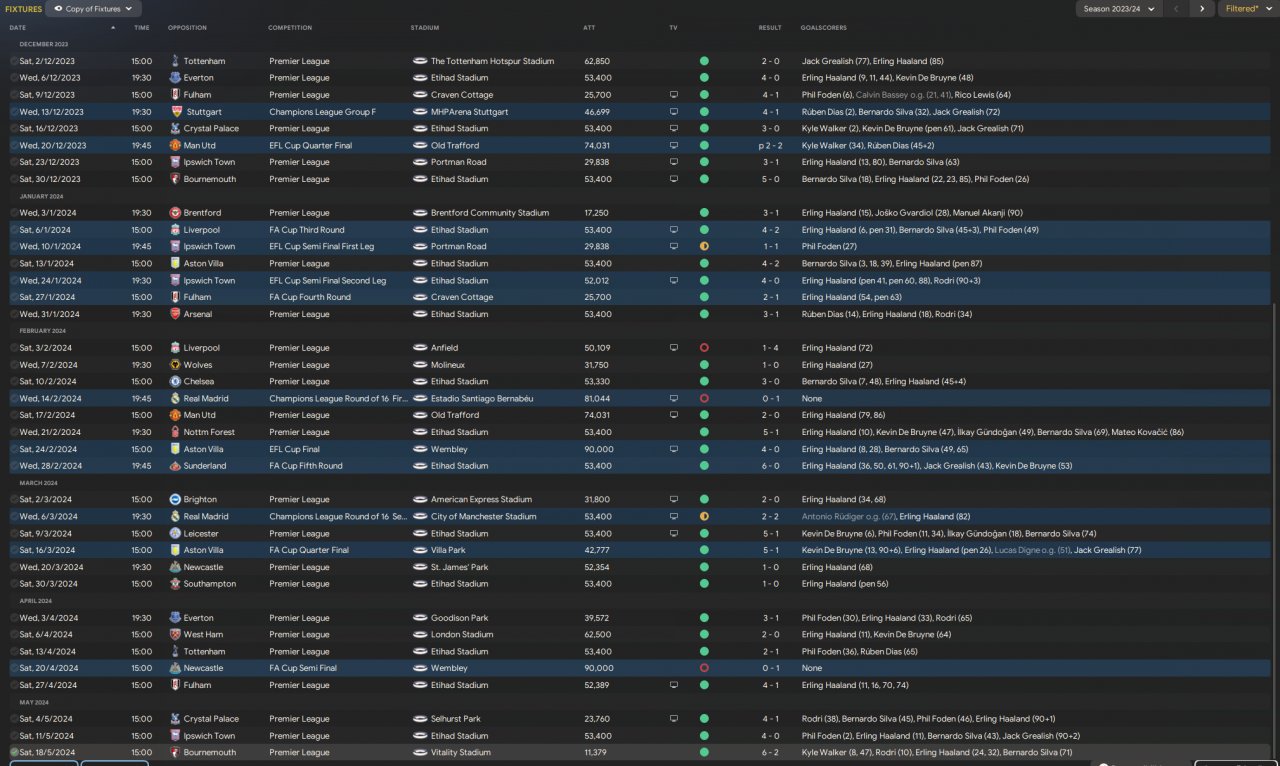Click the TV icon in the Brighton row
Screen dimensions: 1280x766
tap(674, 500)
